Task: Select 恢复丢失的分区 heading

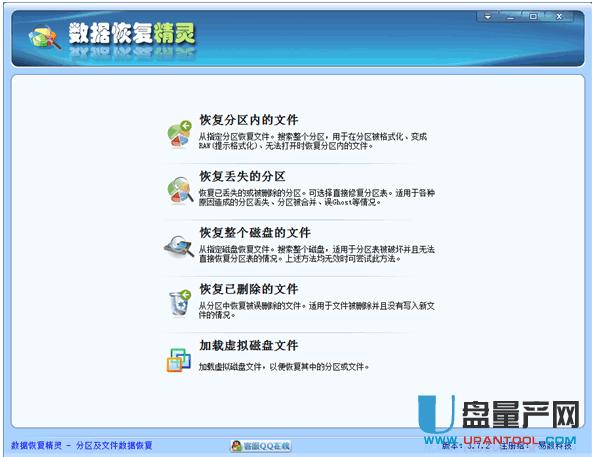Action: [x=242, y=176]
